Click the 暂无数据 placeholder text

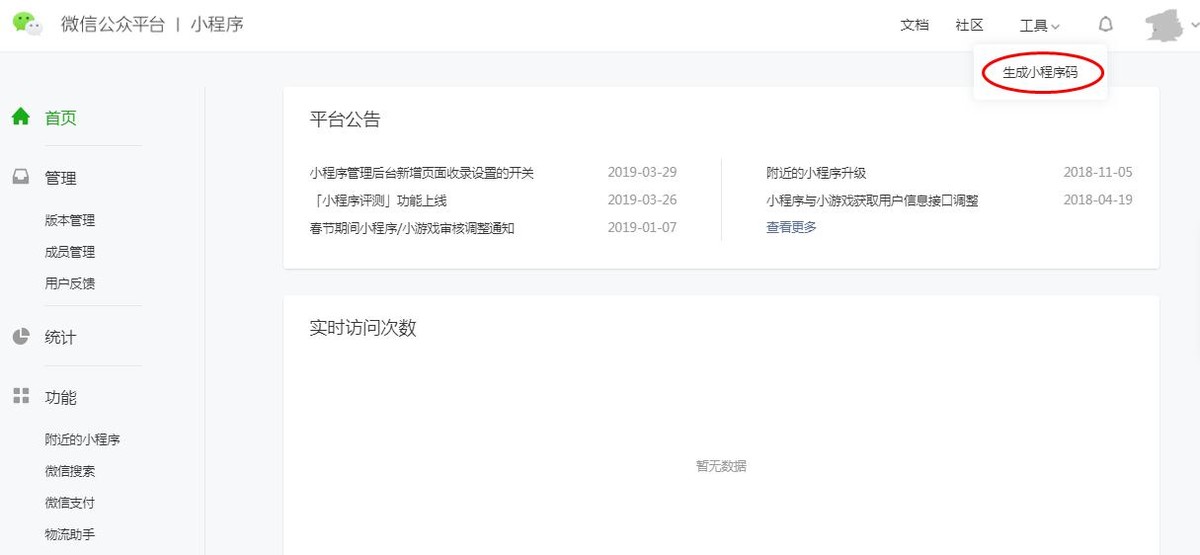(x=721, y=466)
